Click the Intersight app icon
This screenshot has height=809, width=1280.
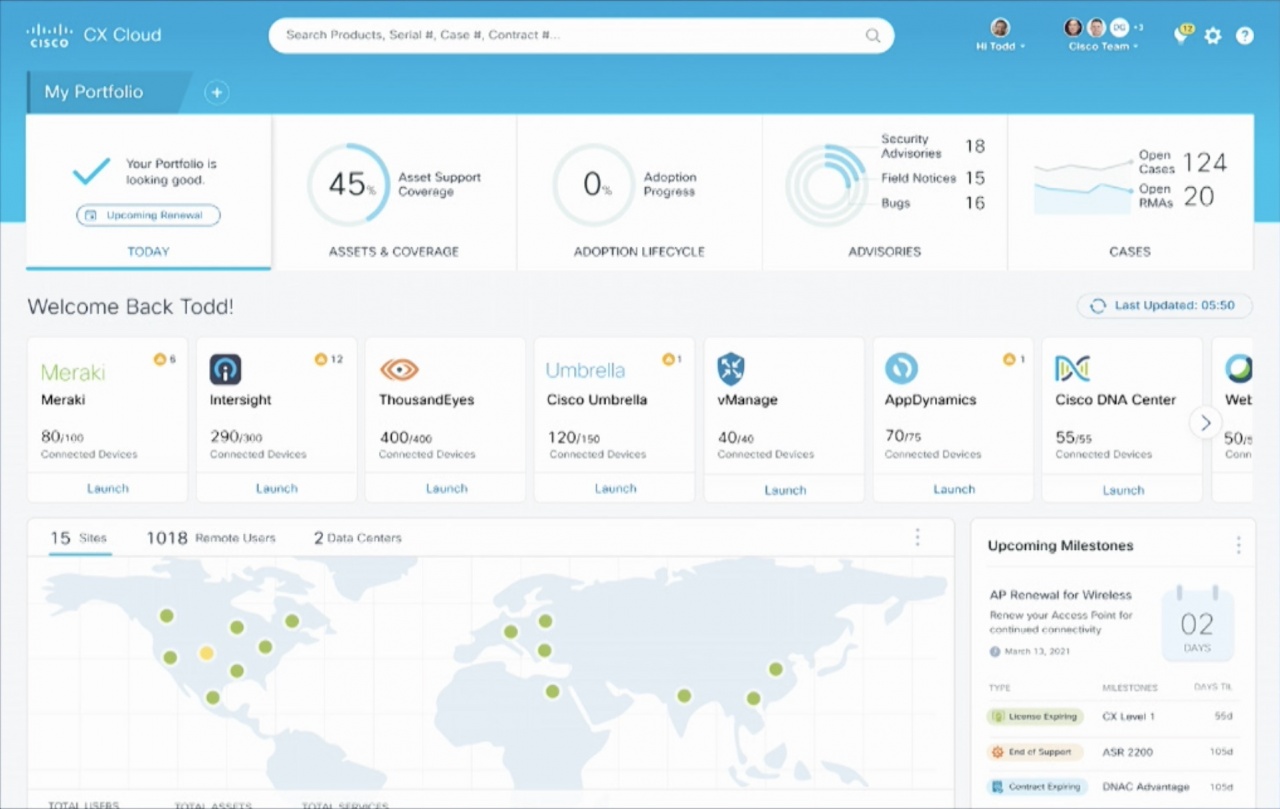coord(225,369)
